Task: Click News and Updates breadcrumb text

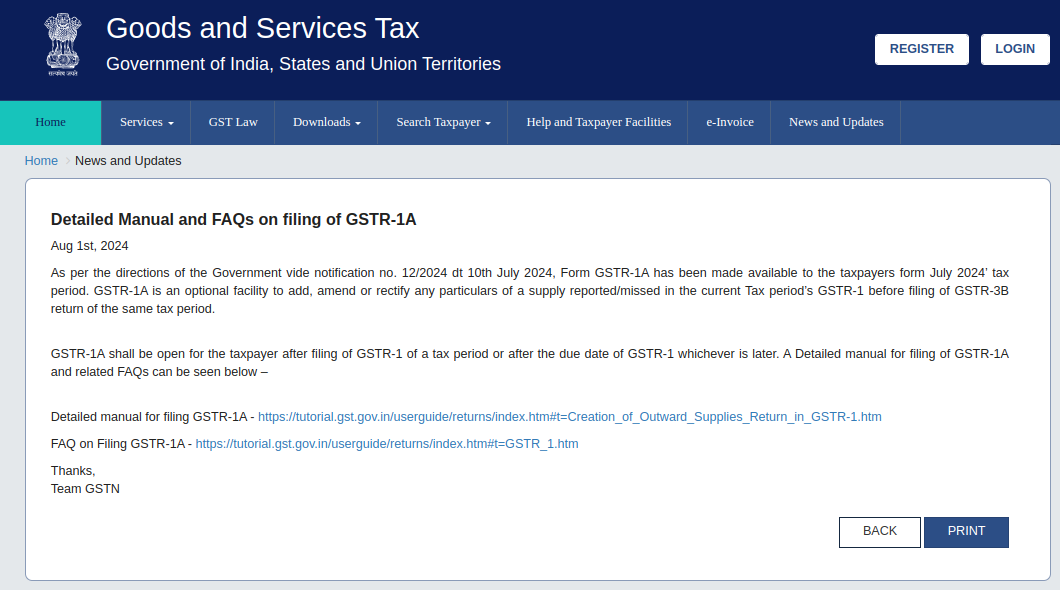Action: coord(128,161)
